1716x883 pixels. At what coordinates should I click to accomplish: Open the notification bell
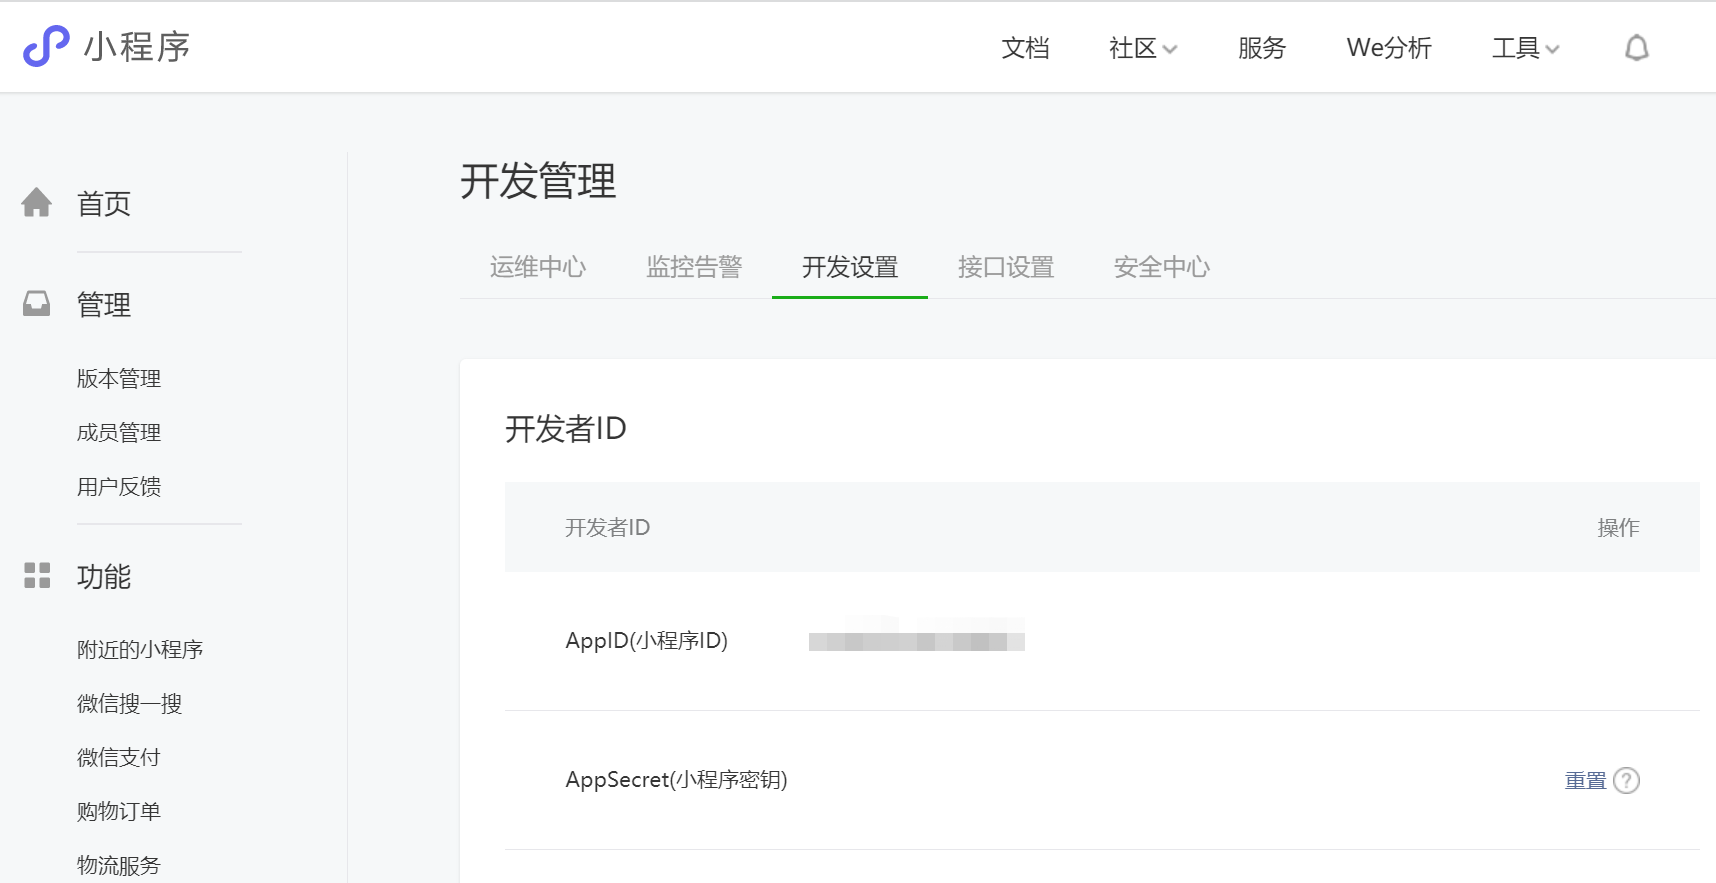click(1636, 48)
